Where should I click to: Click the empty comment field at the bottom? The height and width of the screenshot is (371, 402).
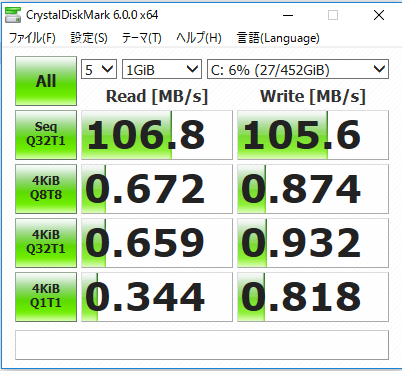click(202, 345)
